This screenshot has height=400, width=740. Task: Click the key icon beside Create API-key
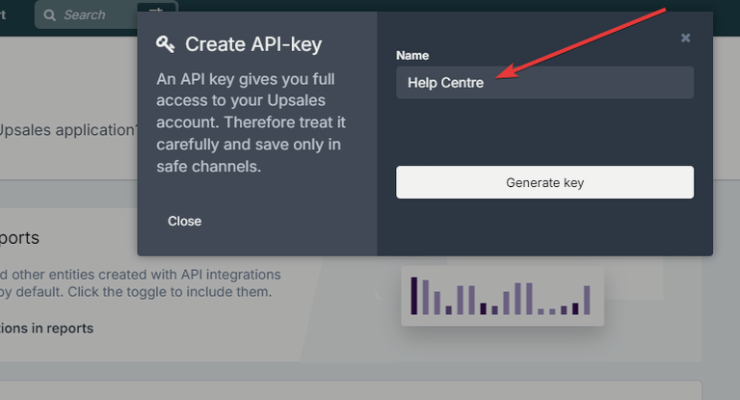(x=165, y=44)
